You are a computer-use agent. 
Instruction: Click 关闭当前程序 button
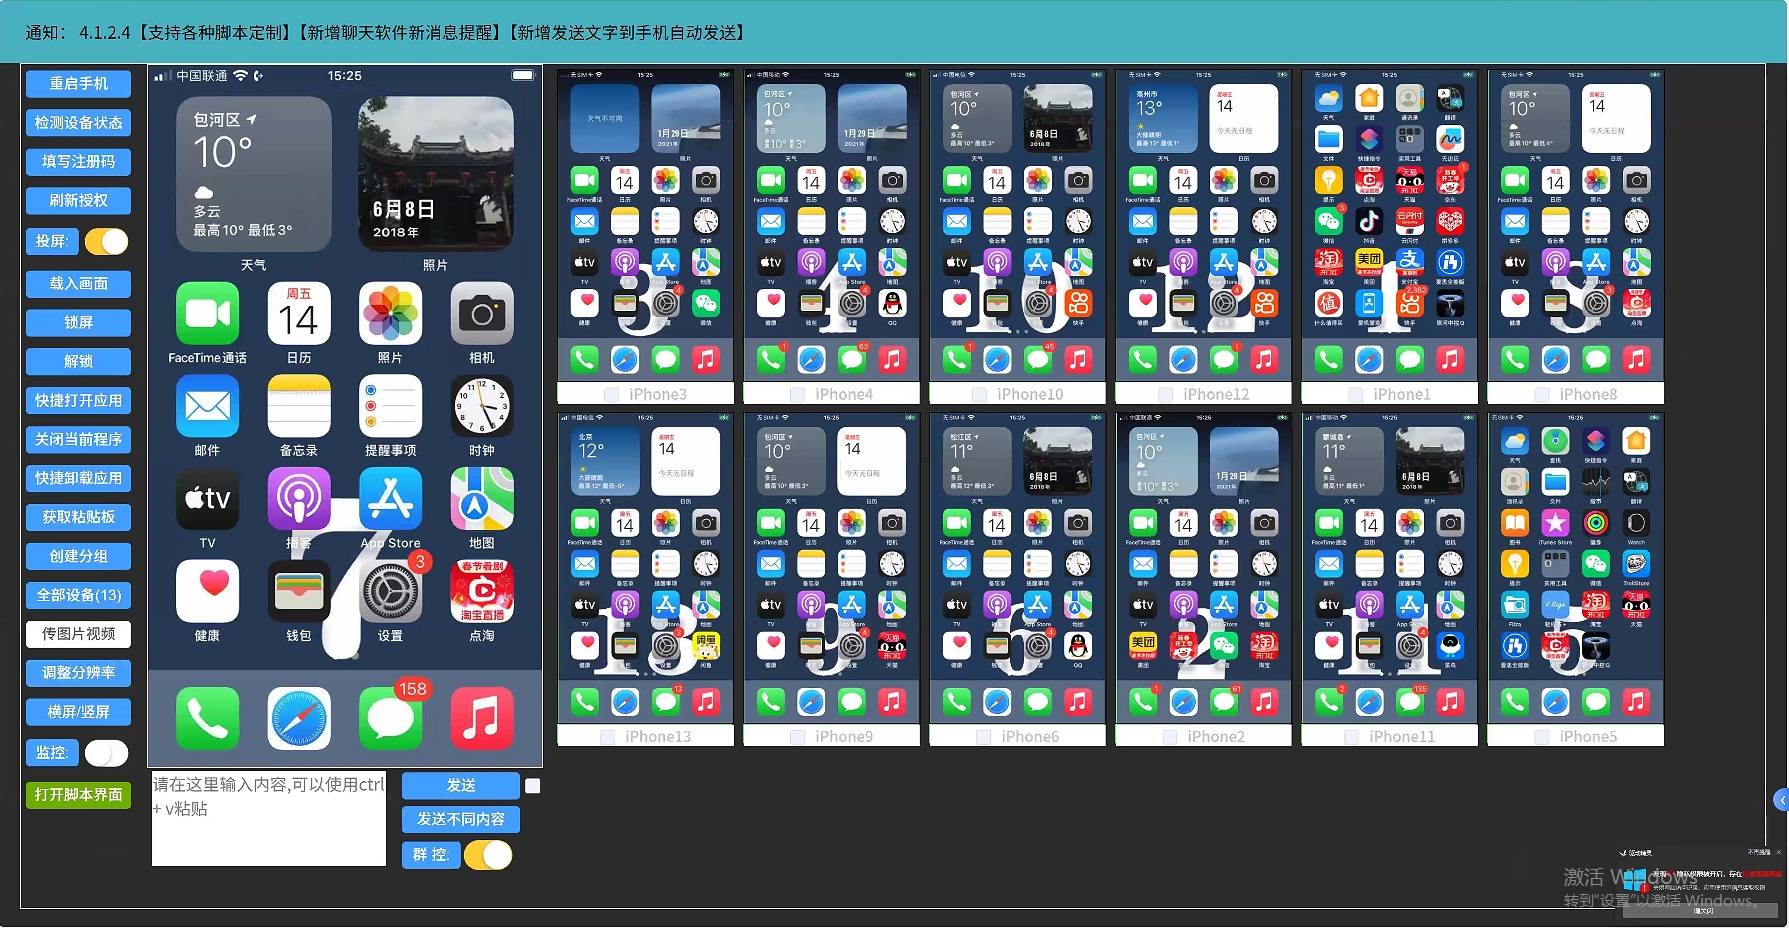pos(78,440)
